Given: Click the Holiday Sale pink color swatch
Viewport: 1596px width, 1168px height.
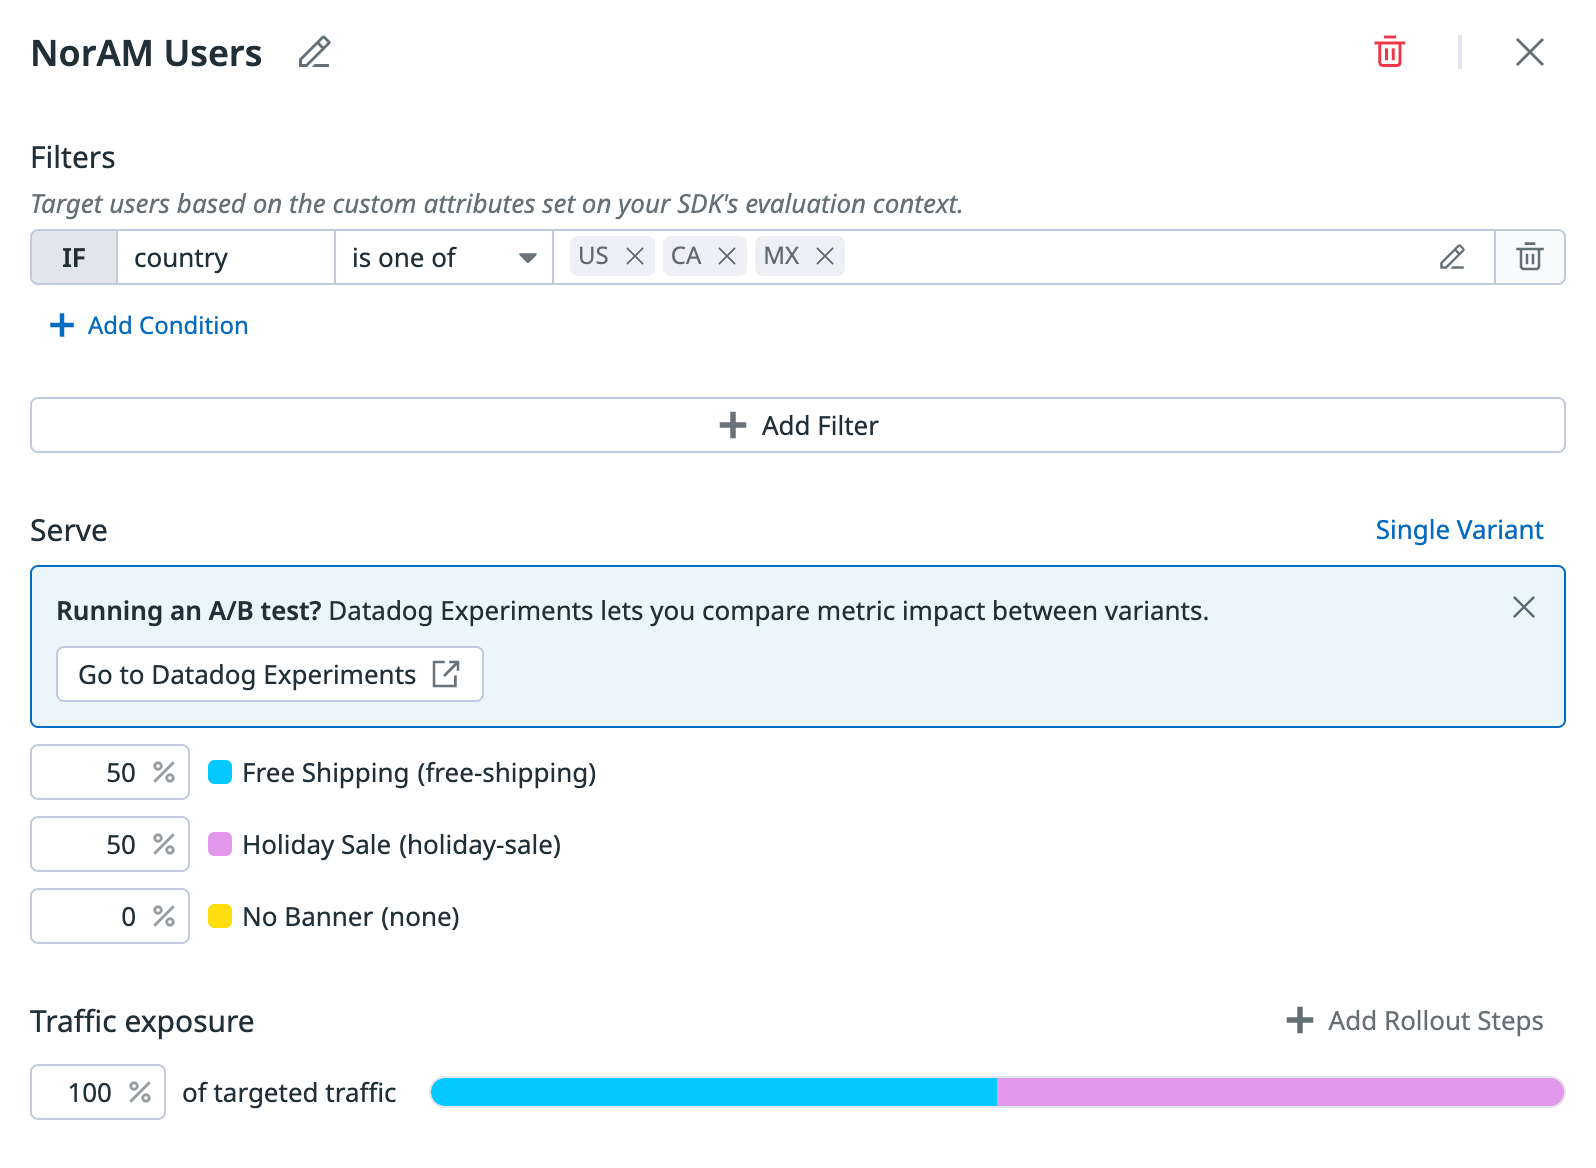Looking at the screenshot, I should [220, 845].
